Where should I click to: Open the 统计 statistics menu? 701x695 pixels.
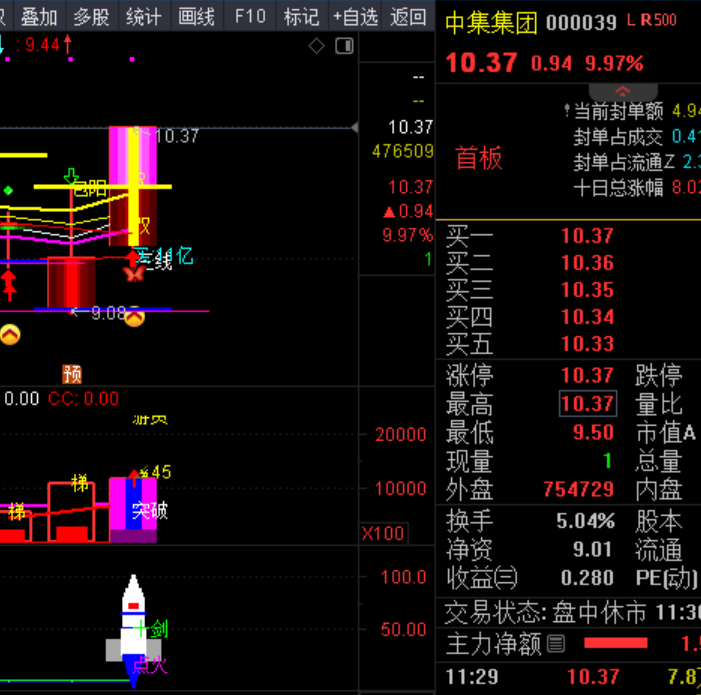144,17
